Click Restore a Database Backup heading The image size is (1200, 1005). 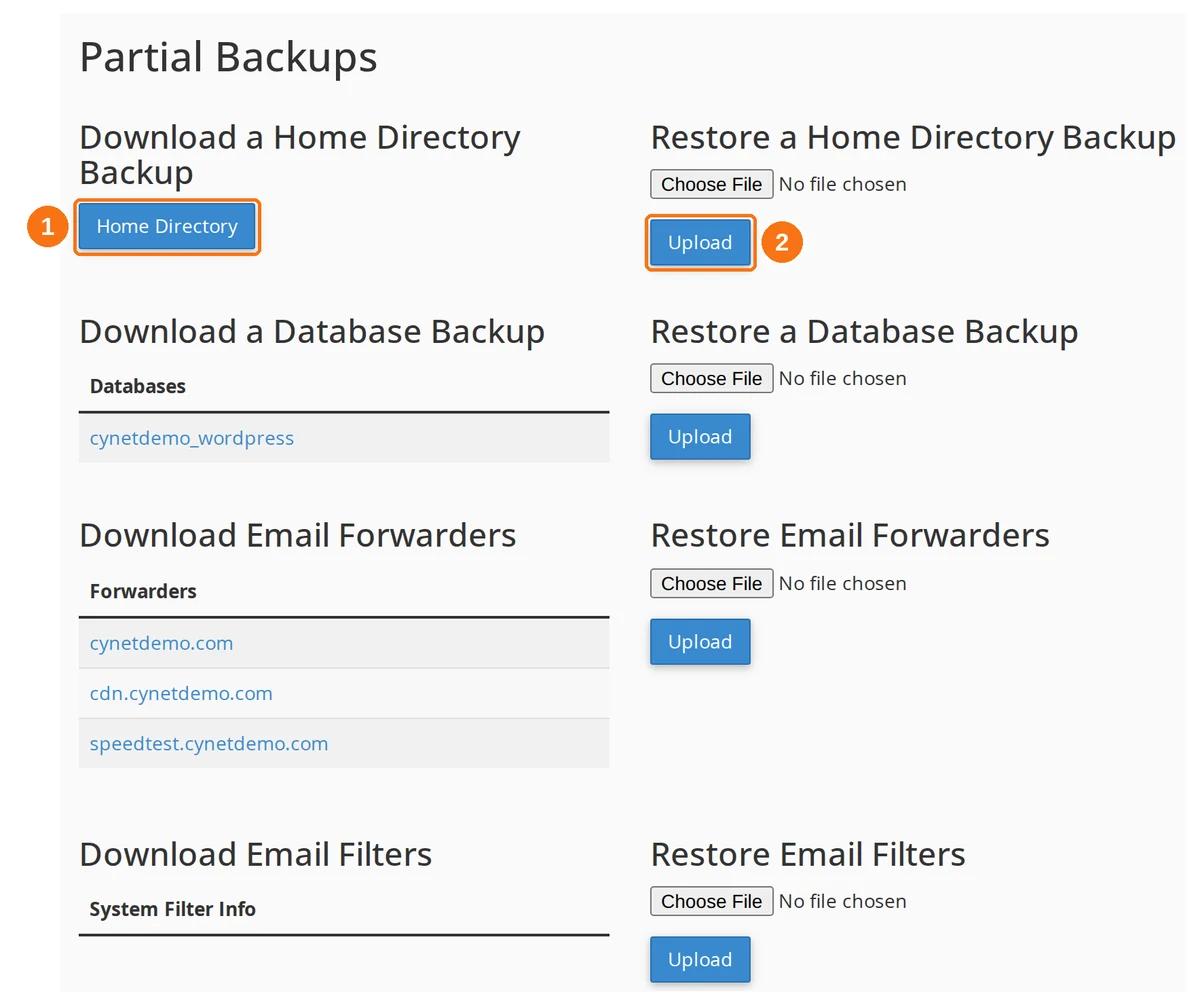864,331
